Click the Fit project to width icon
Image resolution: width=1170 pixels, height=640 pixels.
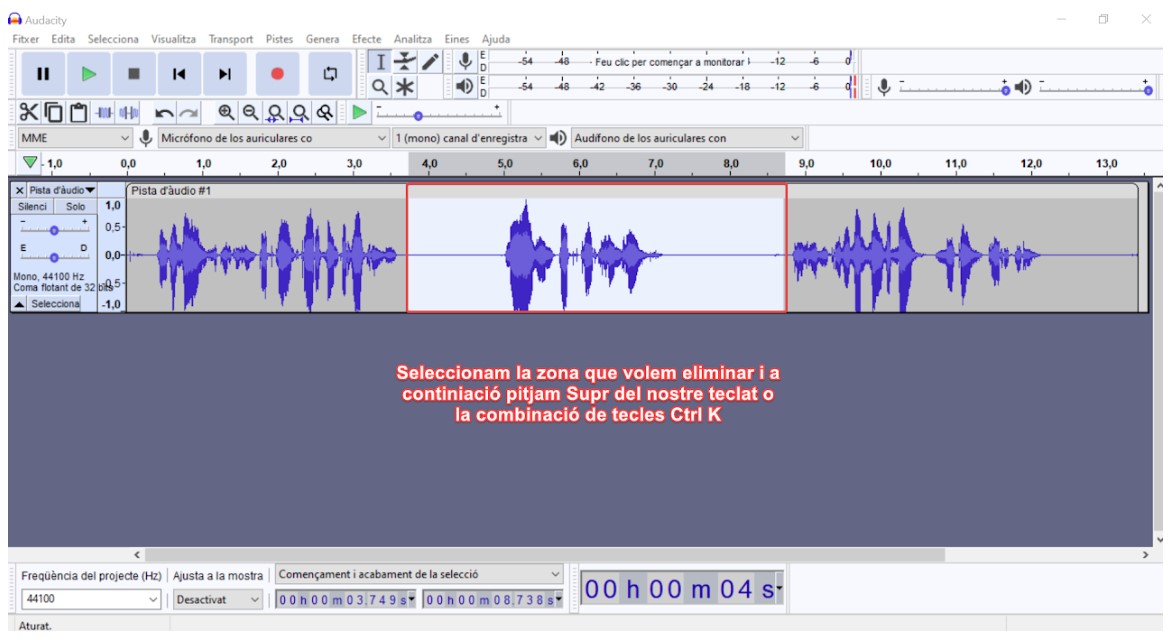(299, 113)
